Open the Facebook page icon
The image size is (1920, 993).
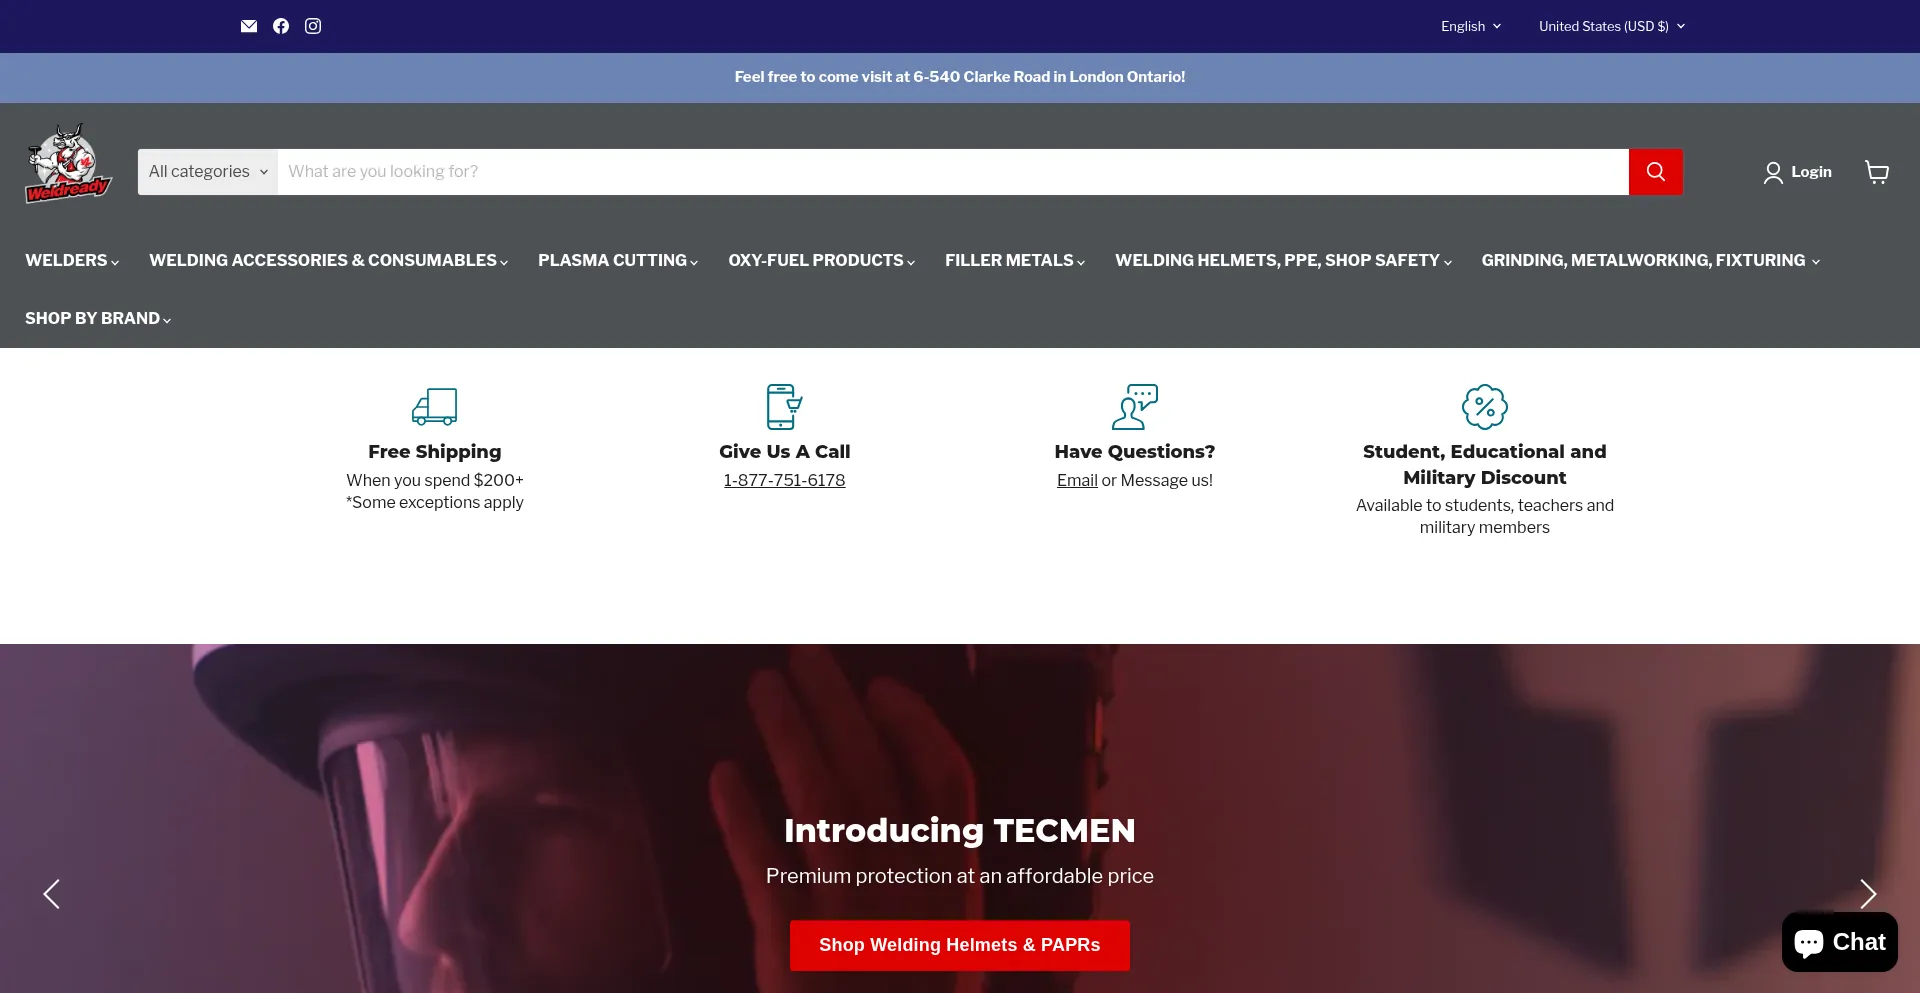click(281, 26)
